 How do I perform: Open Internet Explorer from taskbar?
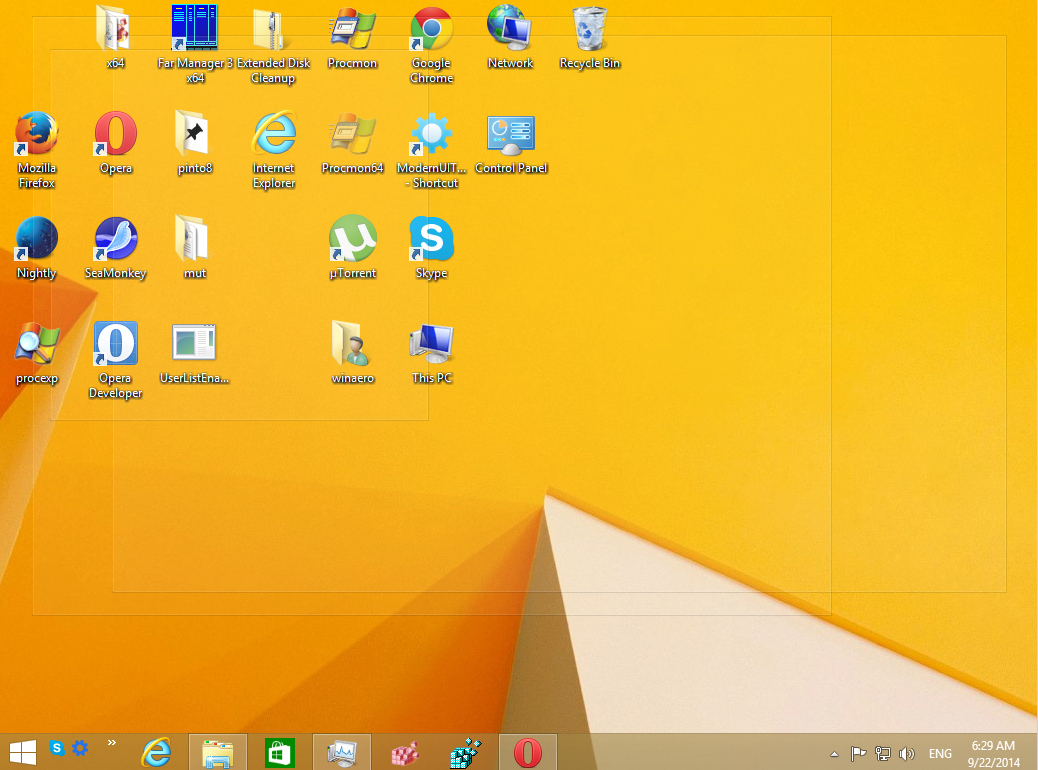[x=156, y=752]
